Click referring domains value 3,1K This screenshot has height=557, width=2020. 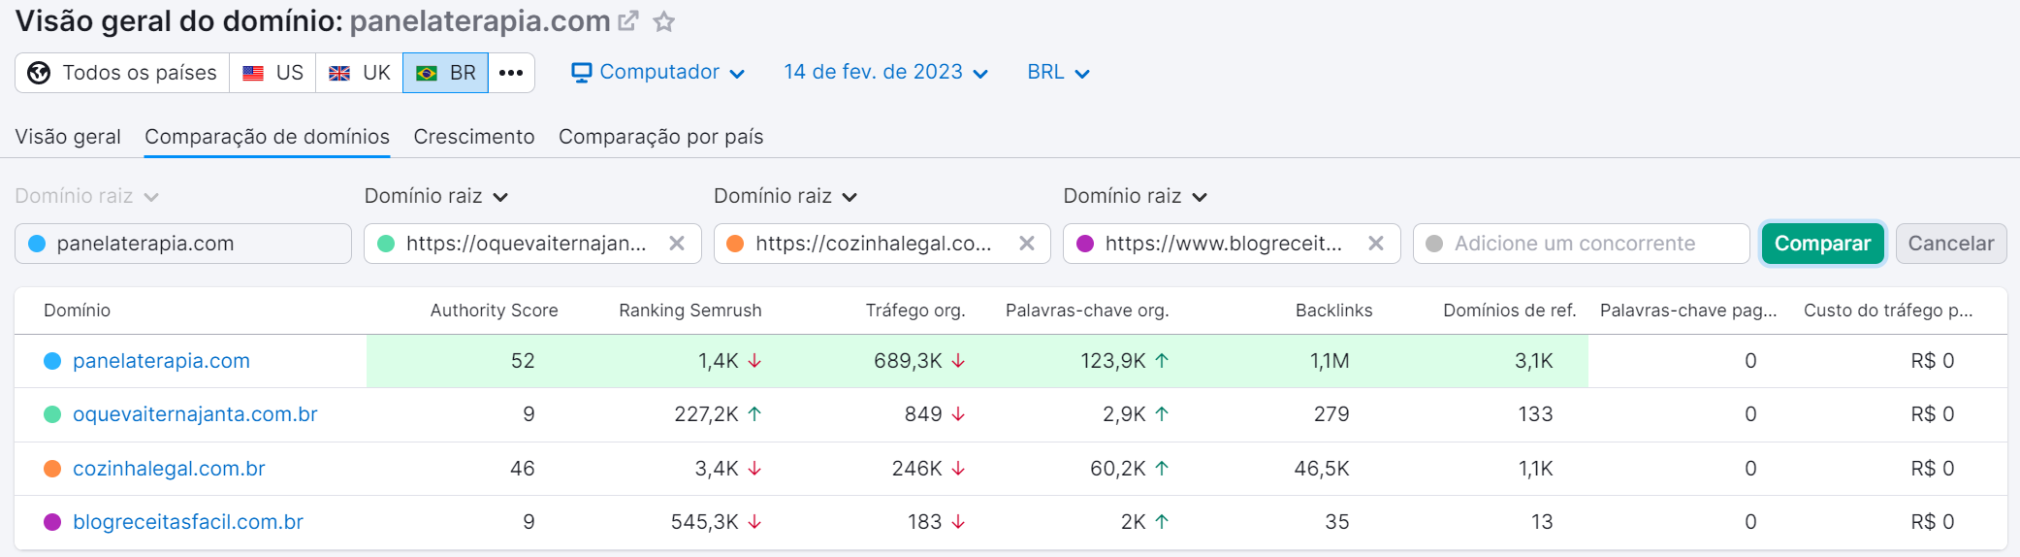pos(1534,361)
